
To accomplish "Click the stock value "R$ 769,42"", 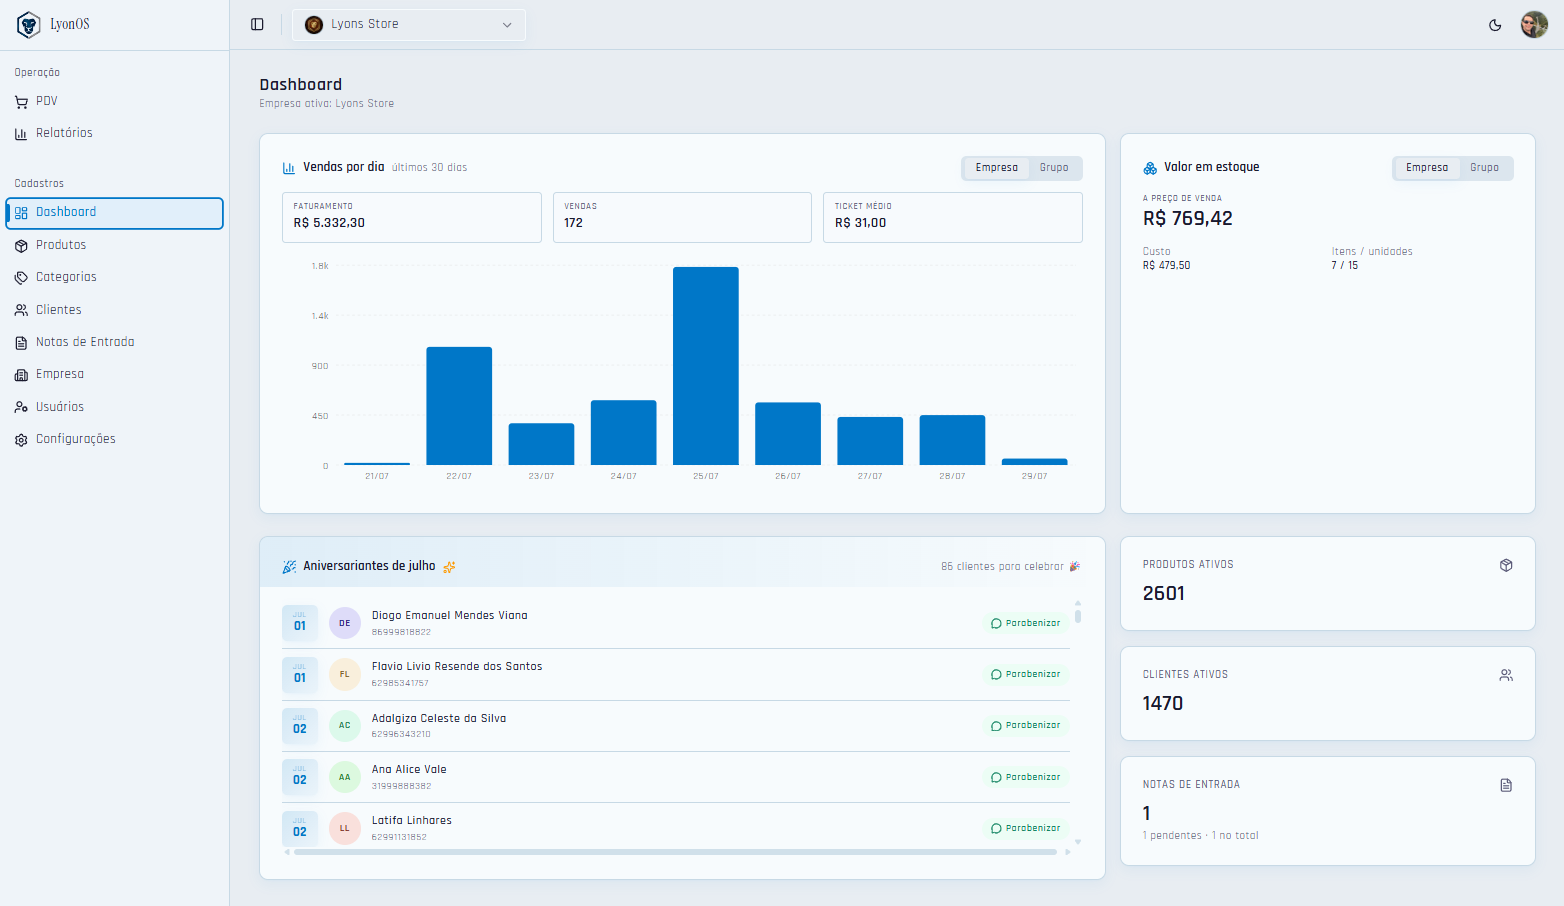I will pos(1188,219).
